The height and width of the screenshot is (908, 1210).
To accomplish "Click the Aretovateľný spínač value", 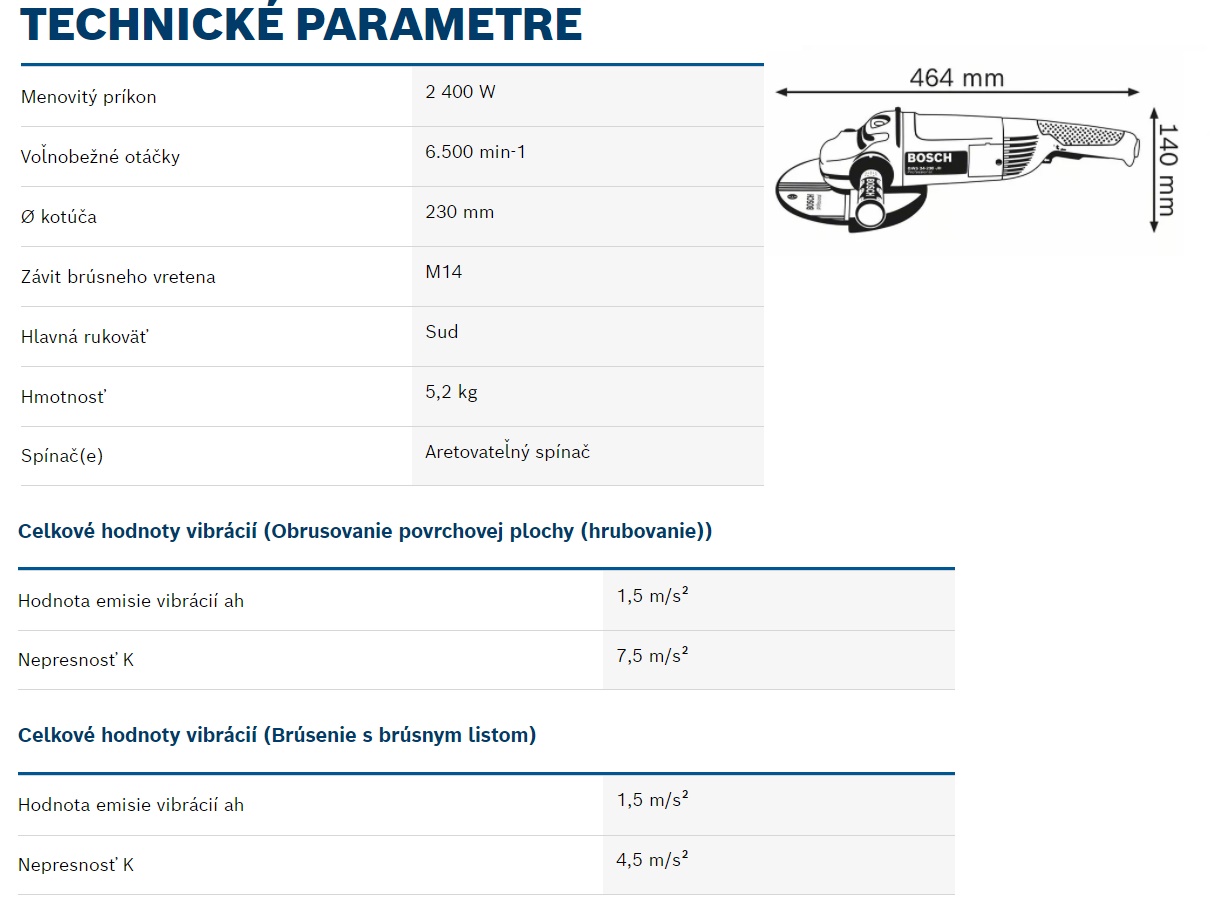I will pos(507,452).
